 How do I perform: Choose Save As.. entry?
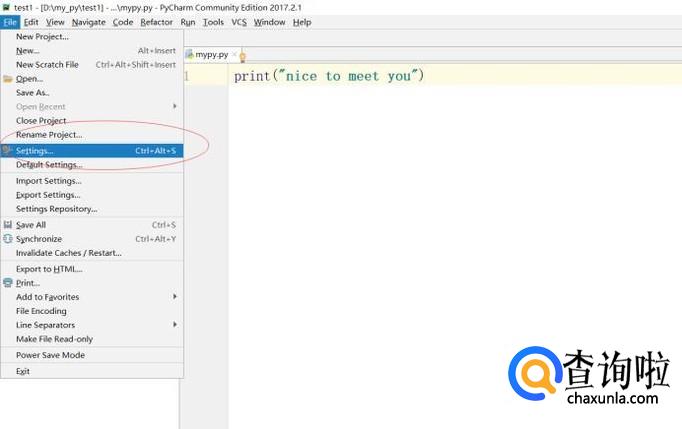tap(92, 93)
